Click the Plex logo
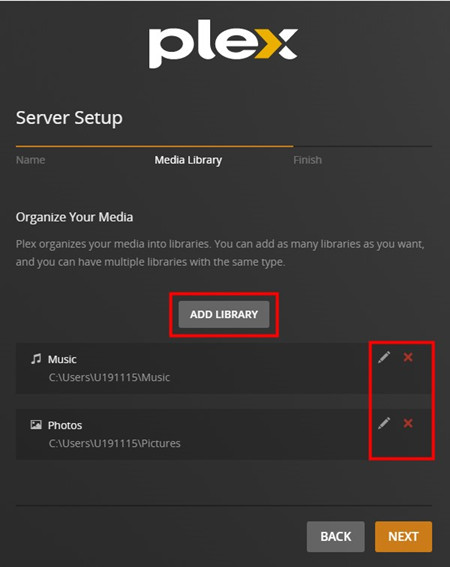Viewport: 450px width, 567px height. tap(224, 43)
